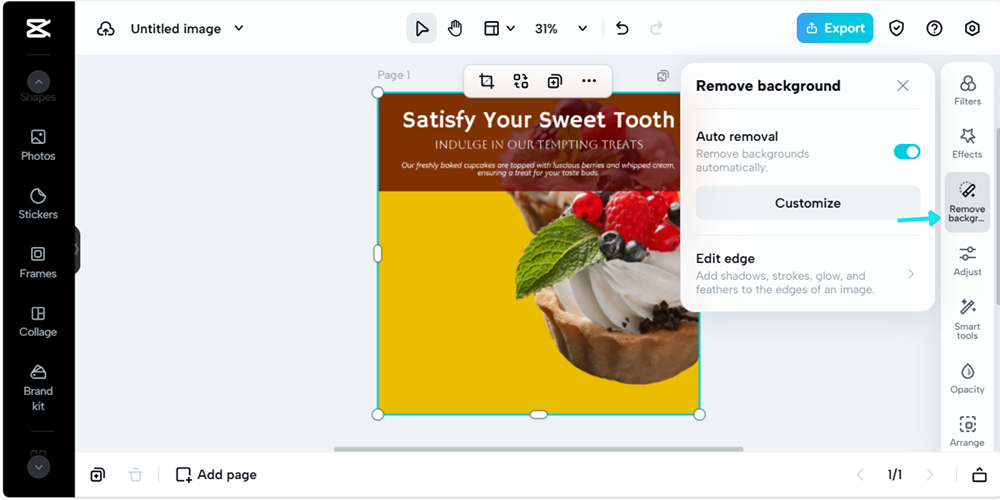This screenshot has width=1000, height=500.
Task: Activate the hand pan tool
Action: (455, 29)
